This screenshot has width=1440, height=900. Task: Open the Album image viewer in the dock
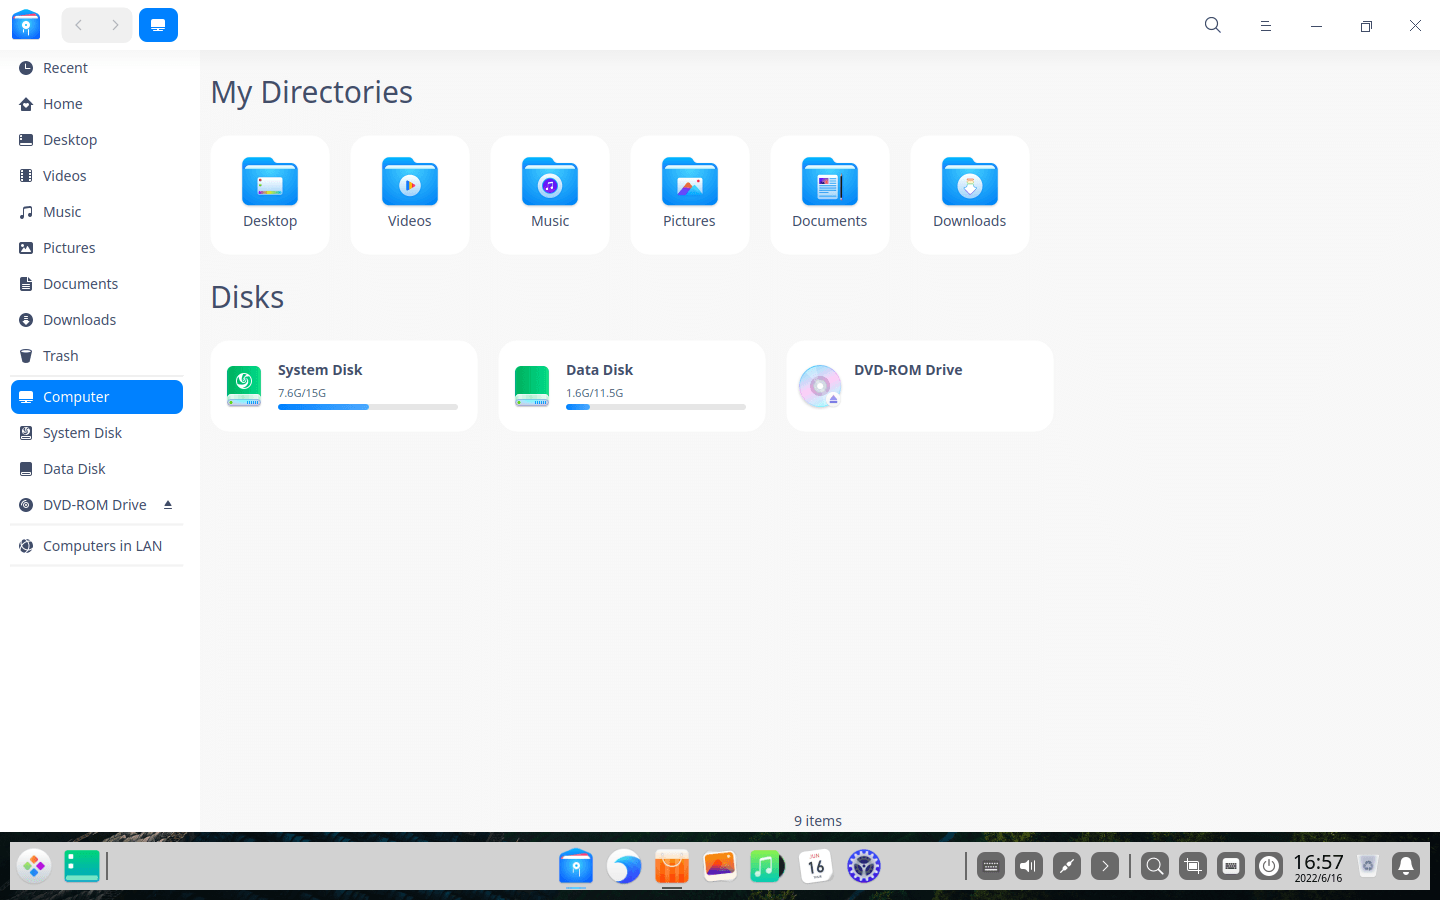720,866
